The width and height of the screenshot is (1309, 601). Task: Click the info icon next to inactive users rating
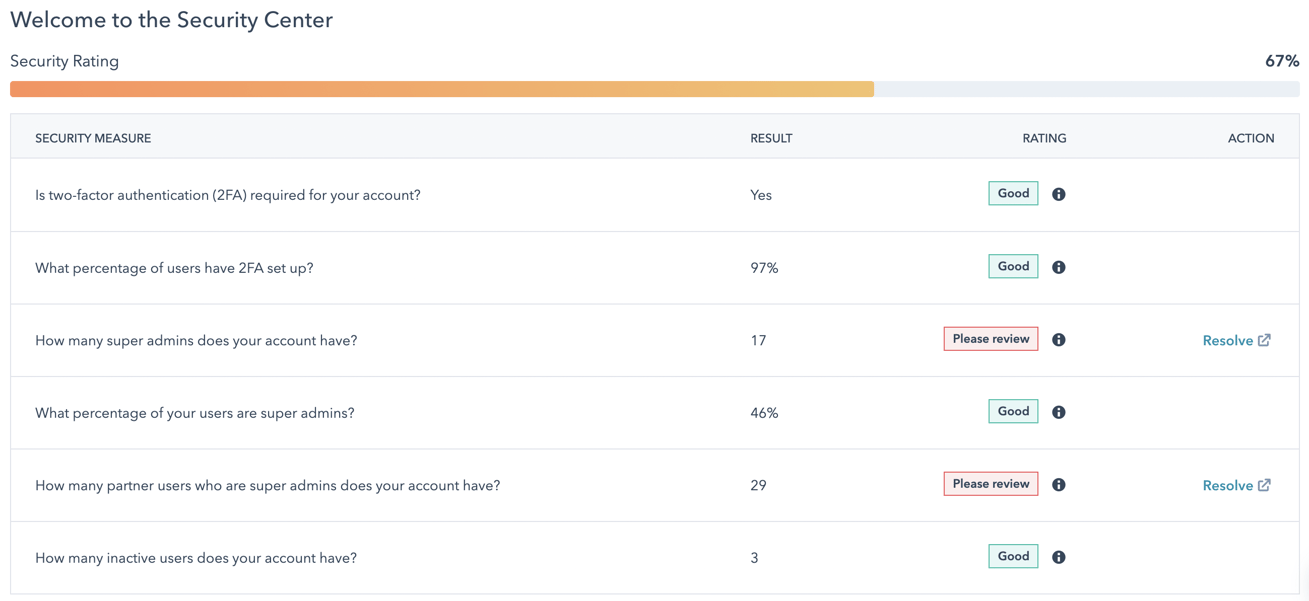coord(1058,556)
